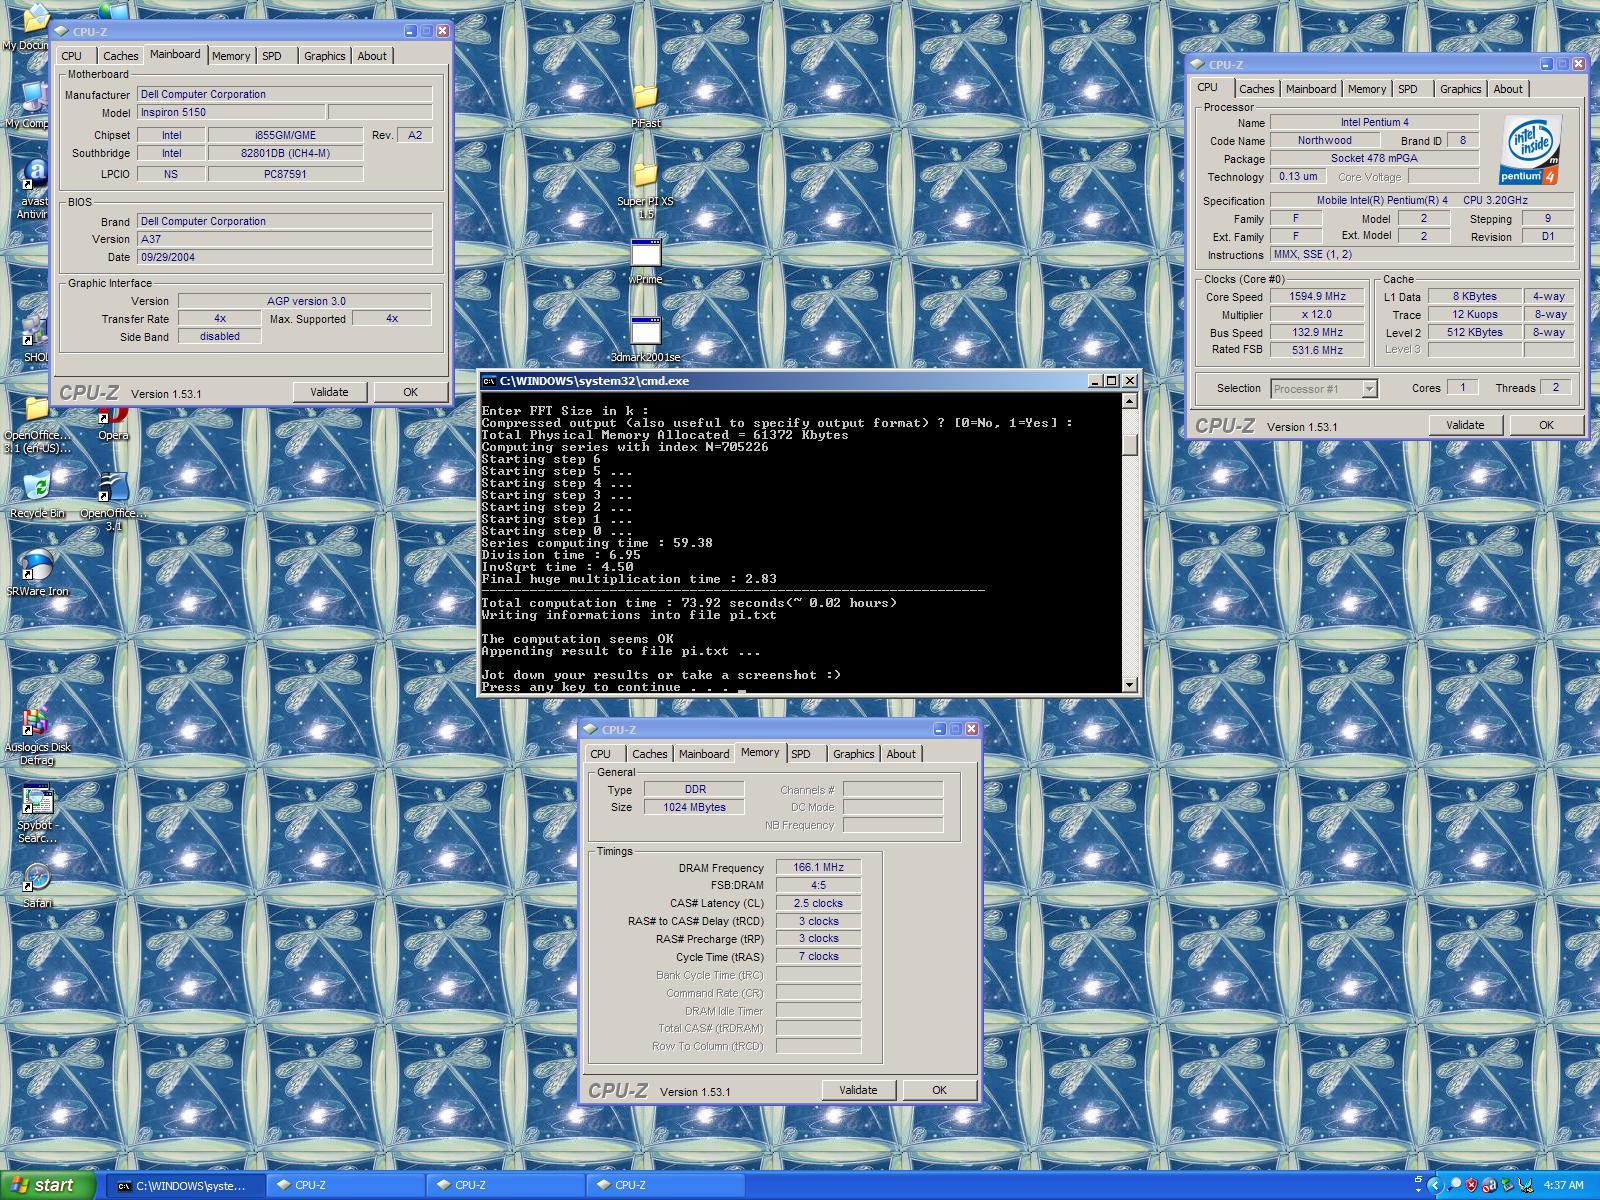Click OK in Memory CPU-Z window

[939, 1090]
